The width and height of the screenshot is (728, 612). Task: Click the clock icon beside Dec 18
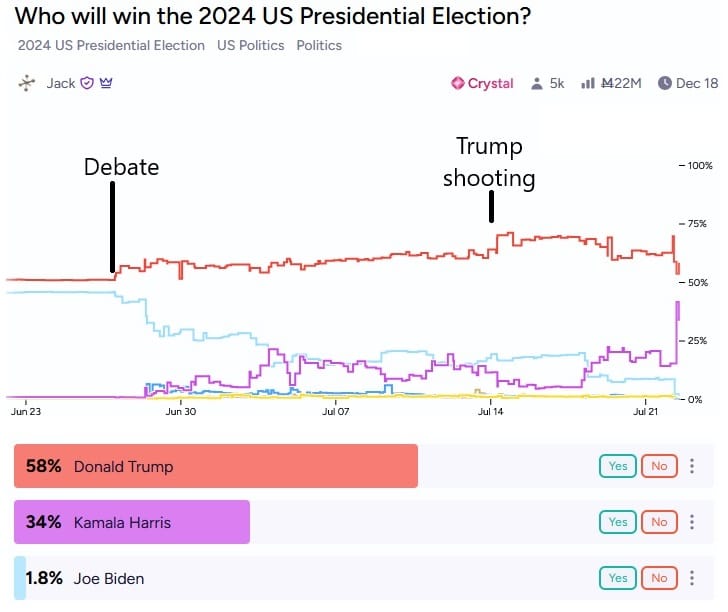[664, 83]
